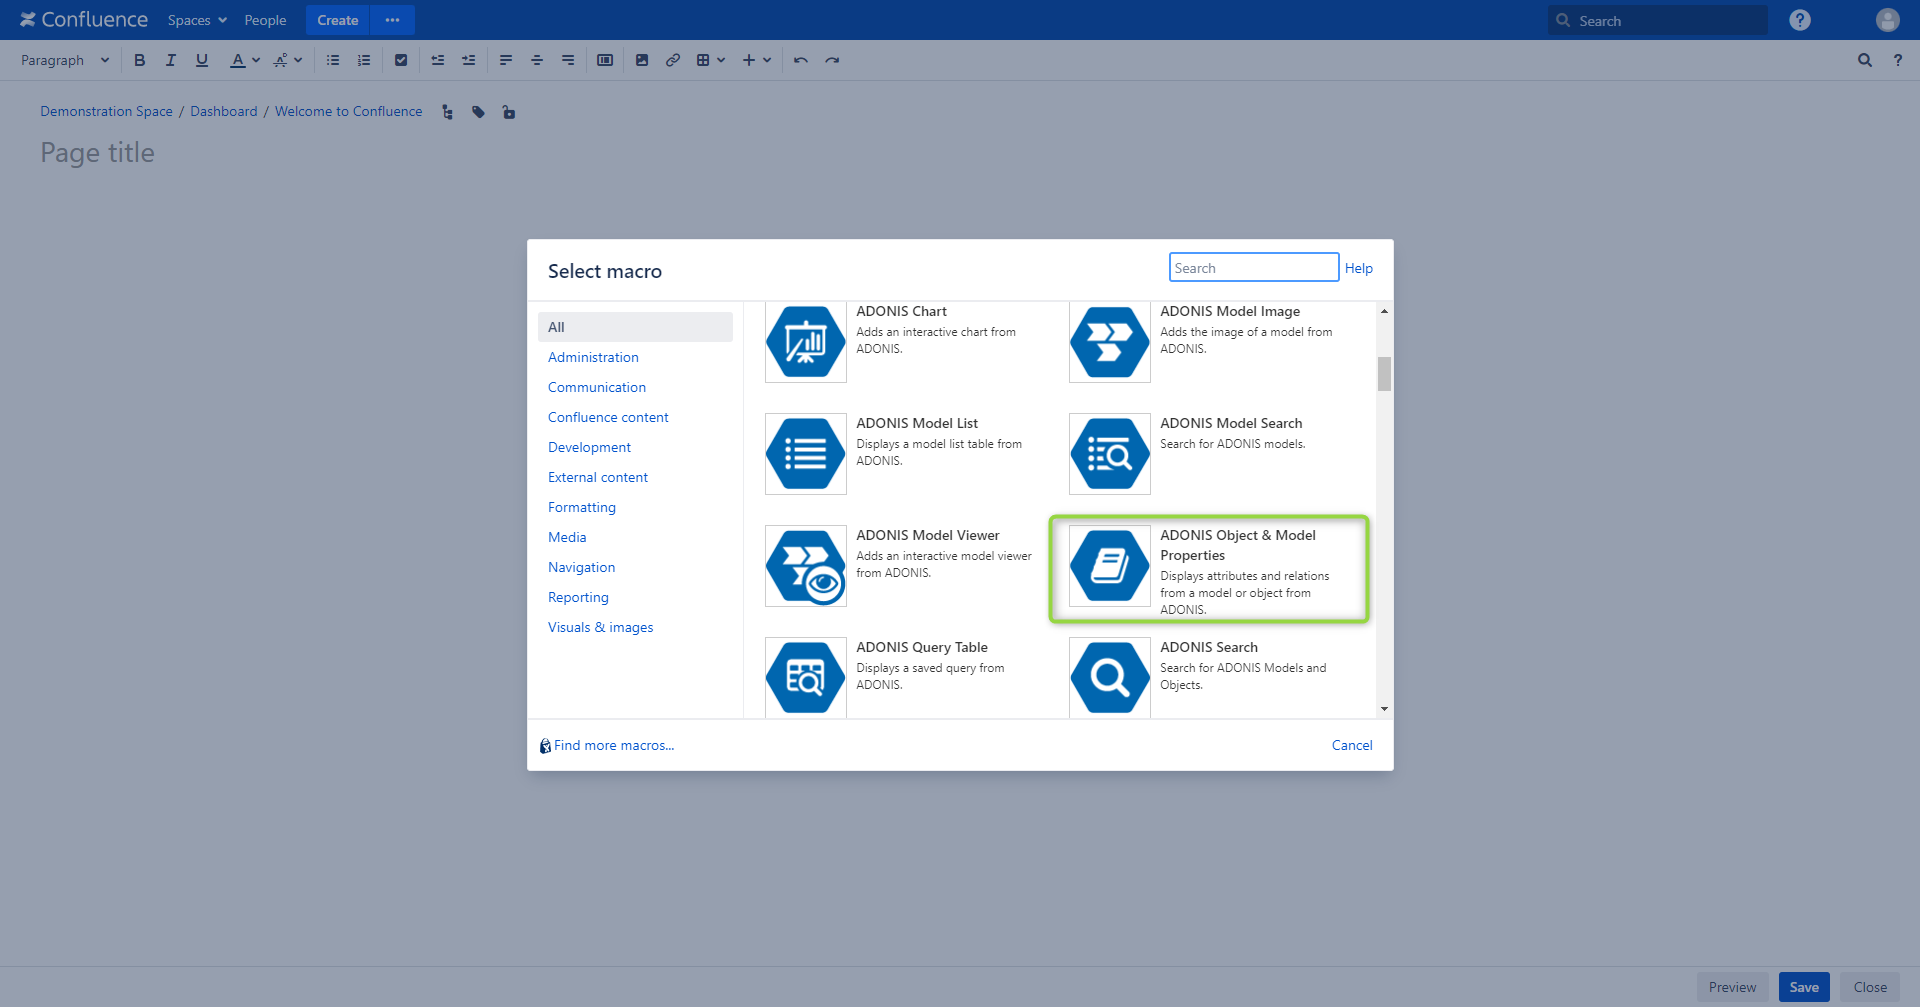
Task: Toggle bold formatting in editor toolbar
Action: 140,60
